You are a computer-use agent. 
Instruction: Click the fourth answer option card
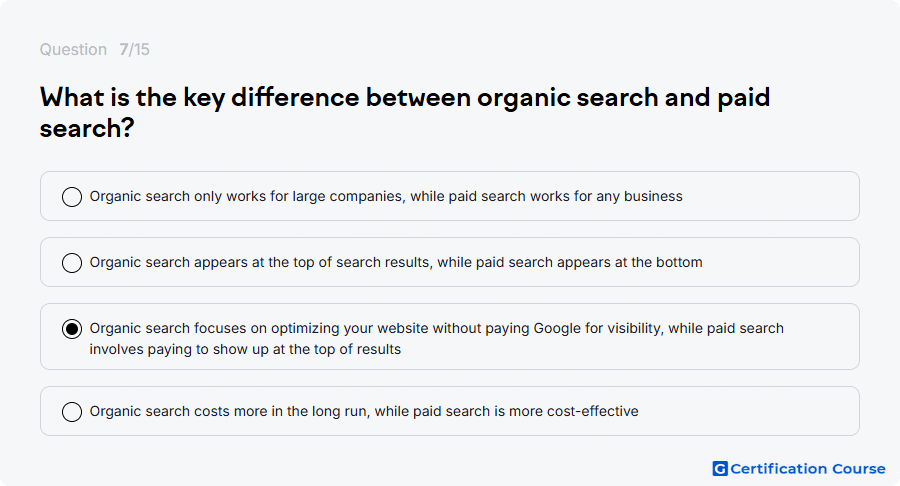click(x=450, y=411)
